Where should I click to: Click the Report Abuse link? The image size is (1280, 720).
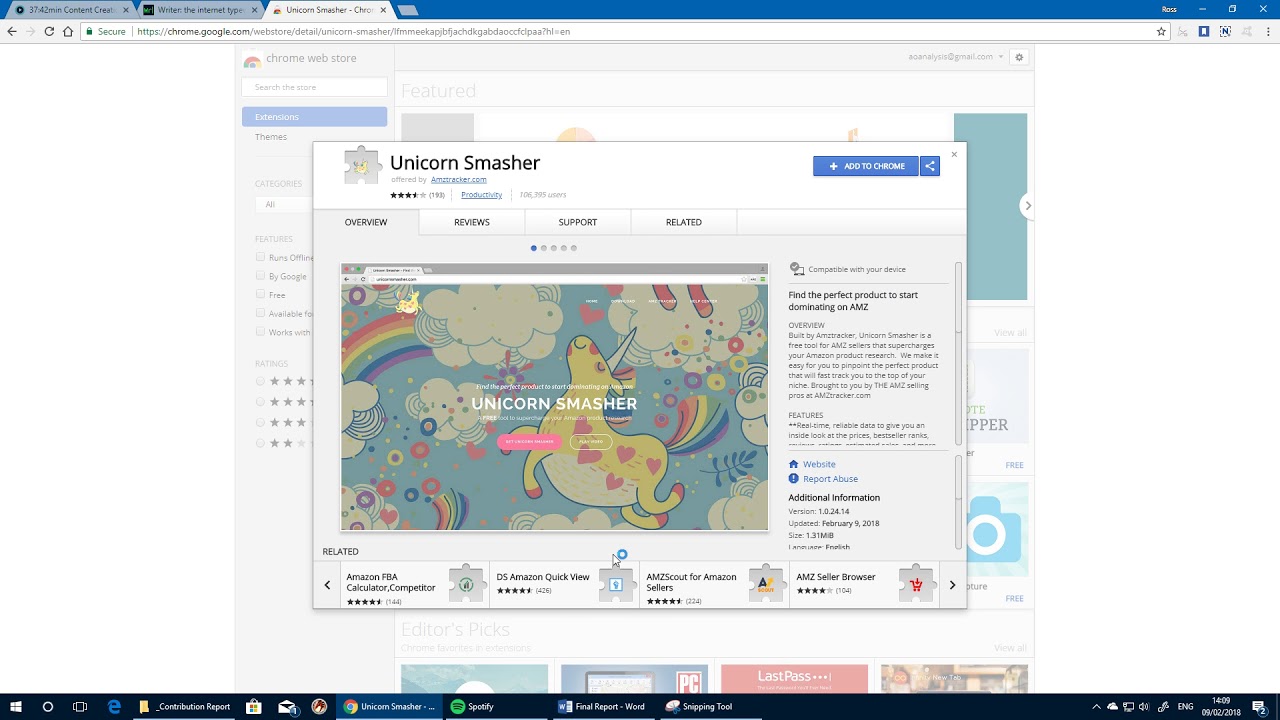pos(830,479)
